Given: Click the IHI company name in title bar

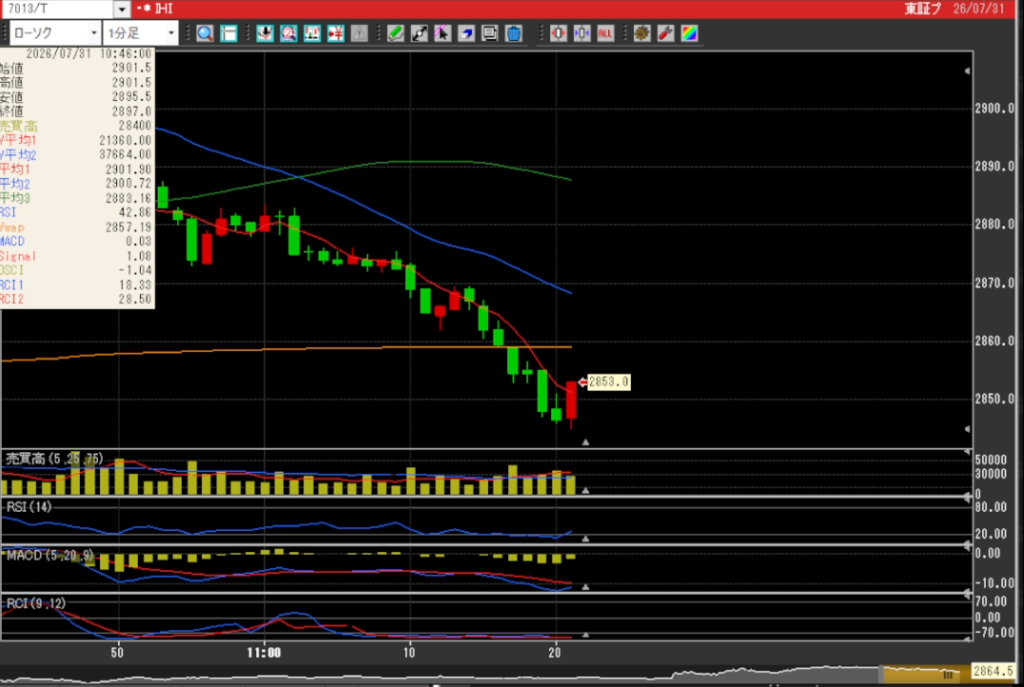Looking at the screenshot, I should coord(164,8).
